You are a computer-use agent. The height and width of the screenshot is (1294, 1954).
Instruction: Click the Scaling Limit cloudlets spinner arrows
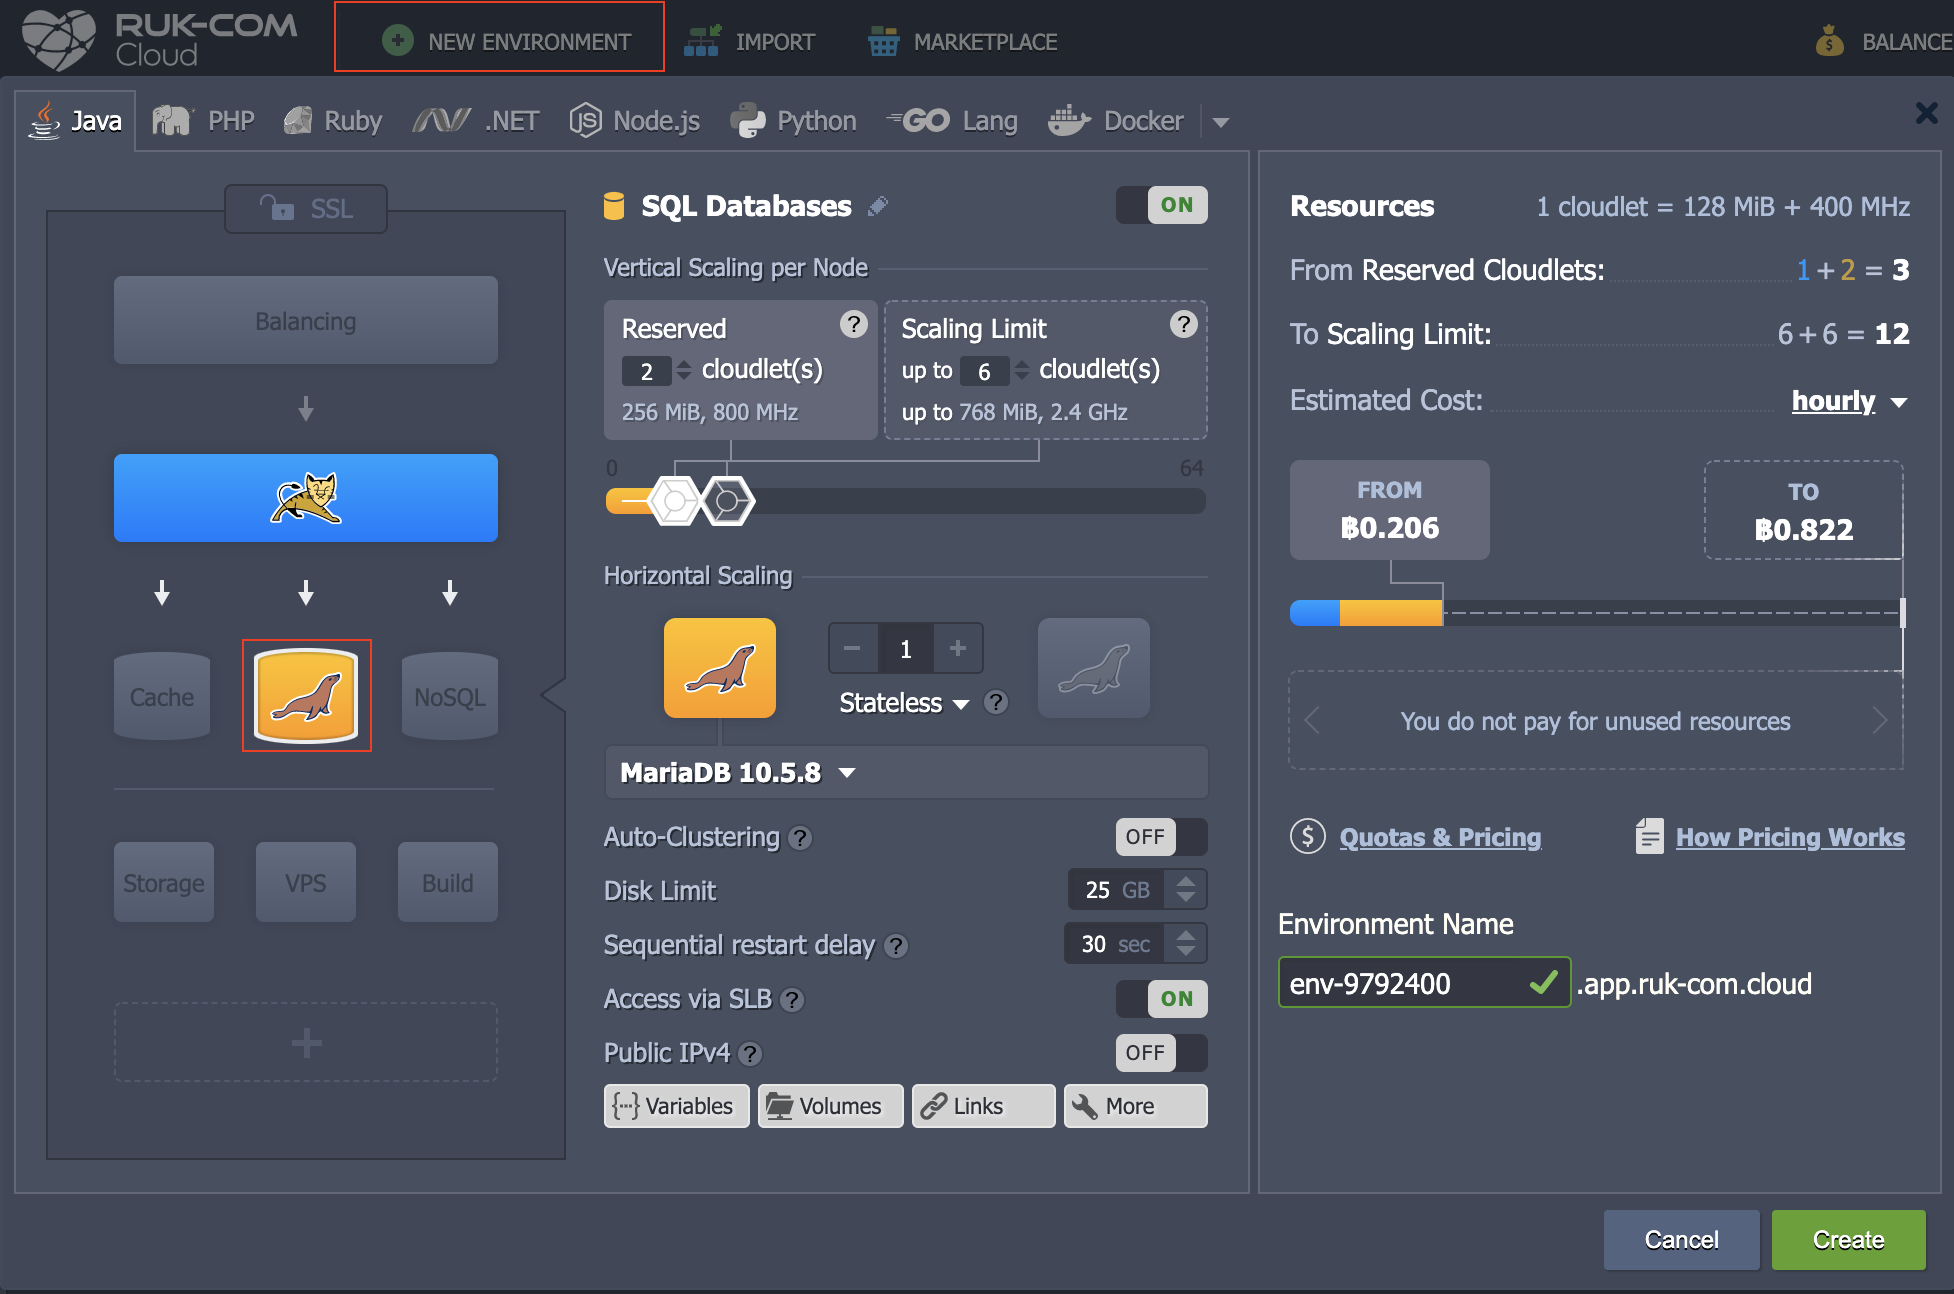(x=1022, y=370)
